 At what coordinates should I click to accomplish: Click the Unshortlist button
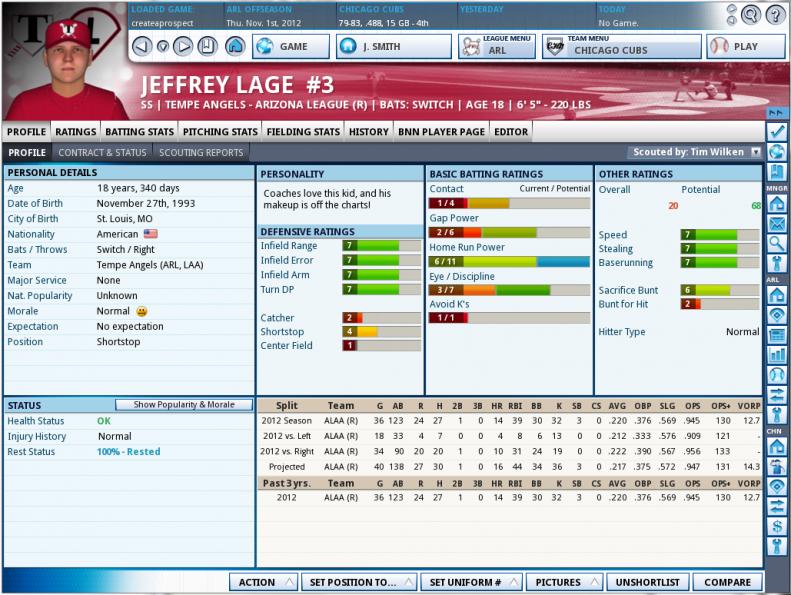pos(647,582)
